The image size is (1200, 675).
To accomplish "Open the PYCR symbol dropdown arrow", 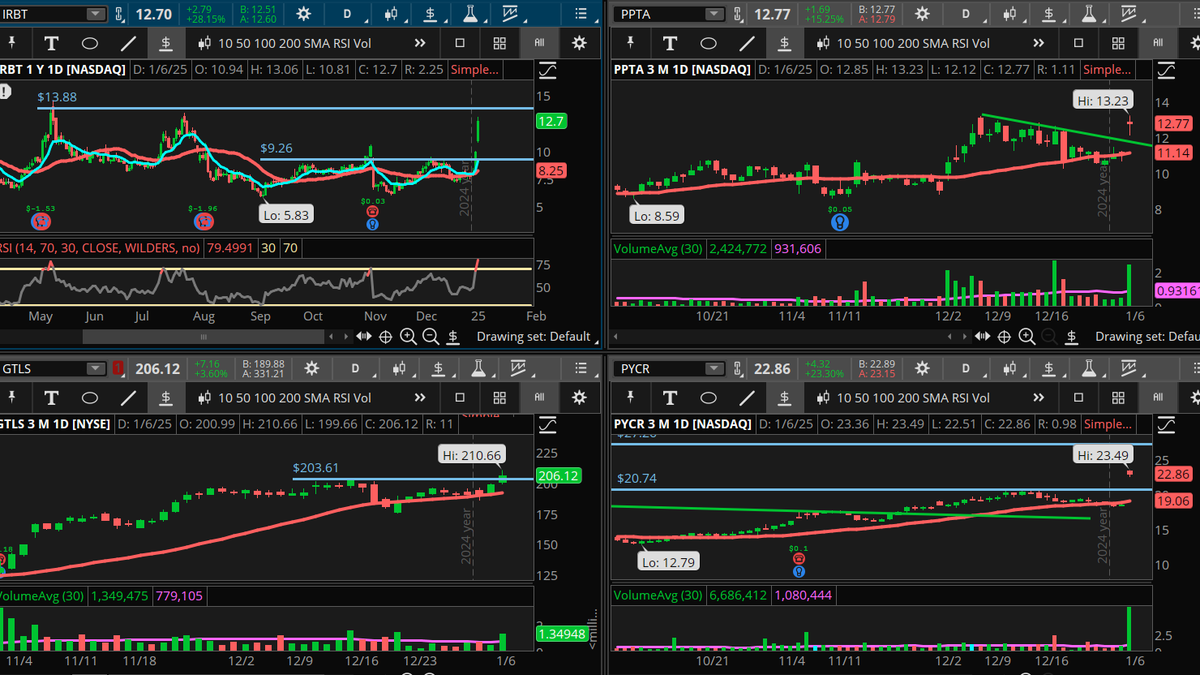I will (714, 368).
